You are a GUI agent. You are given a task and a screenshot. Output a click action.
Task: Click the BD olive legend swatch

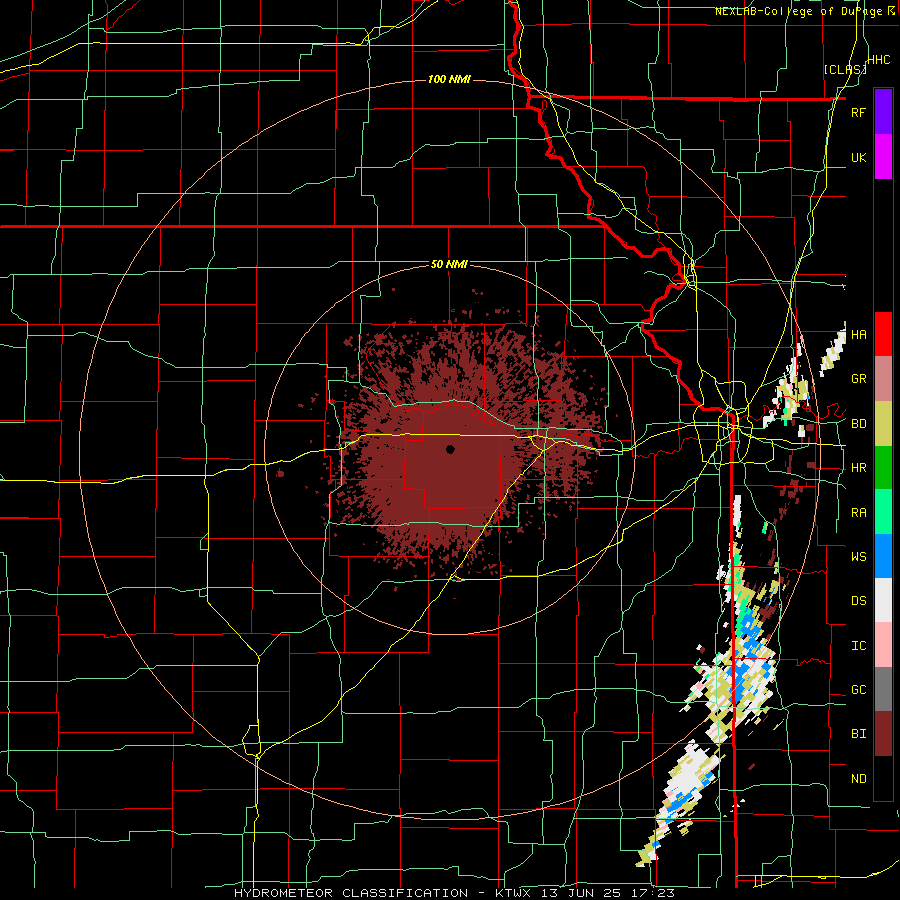883,424
